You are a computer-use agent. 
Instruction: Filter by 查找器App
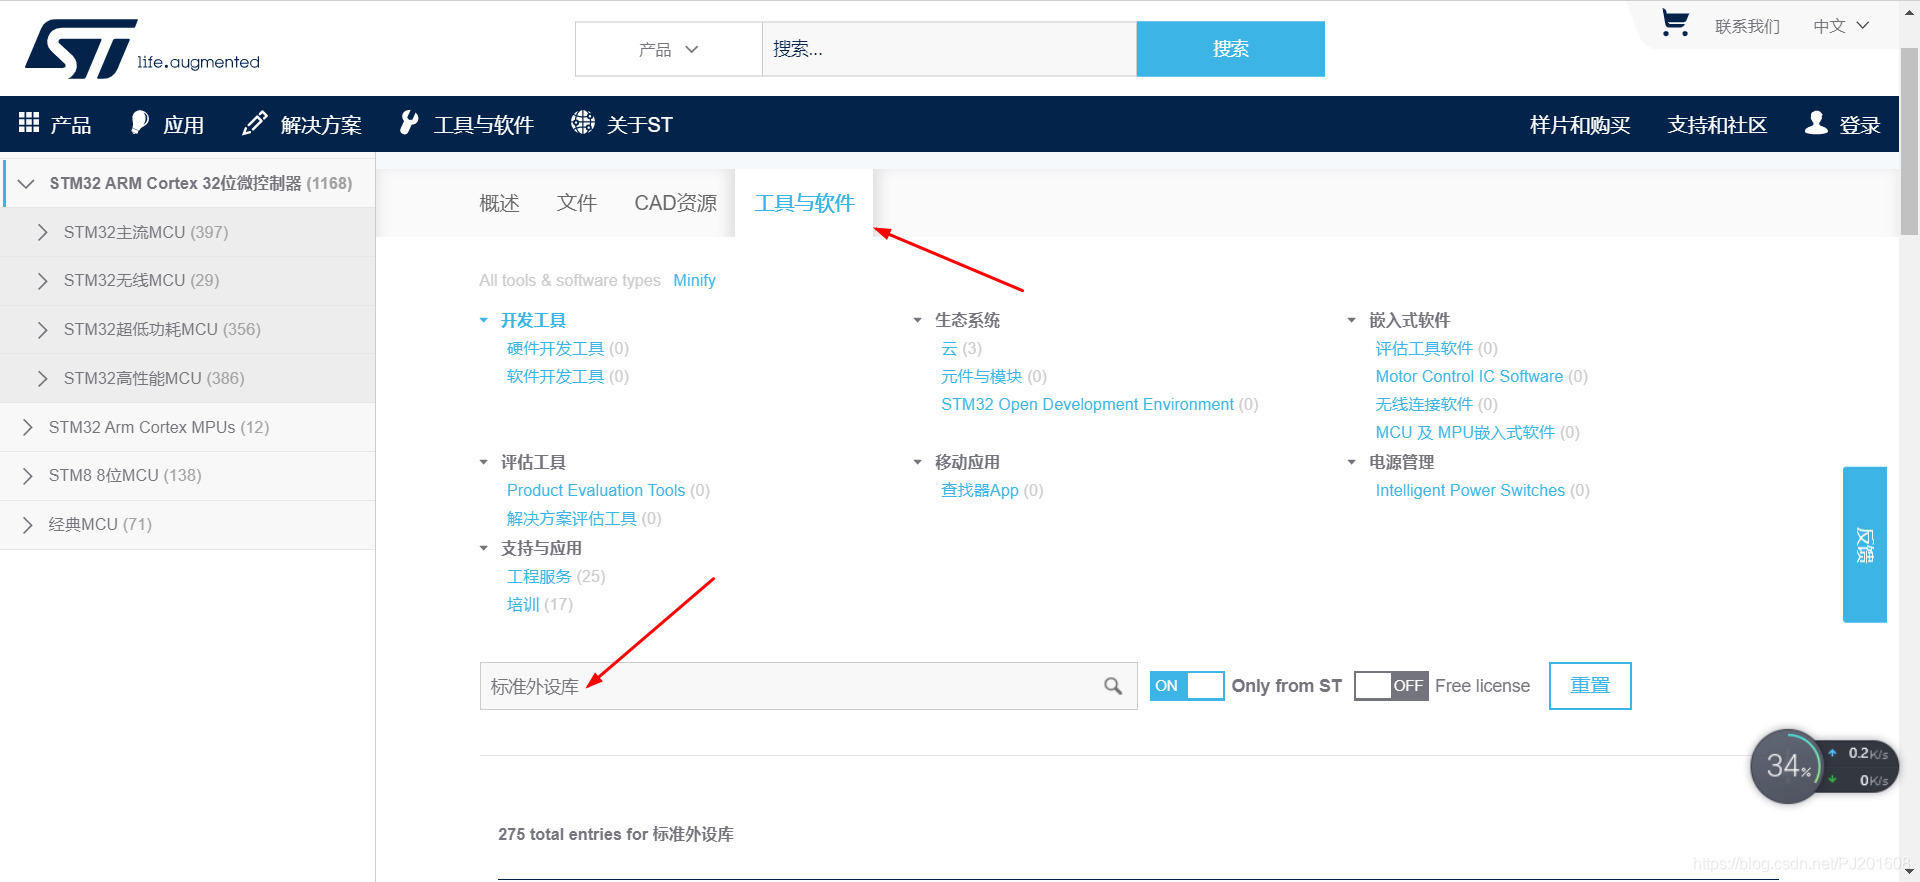[x=979, y=490]
